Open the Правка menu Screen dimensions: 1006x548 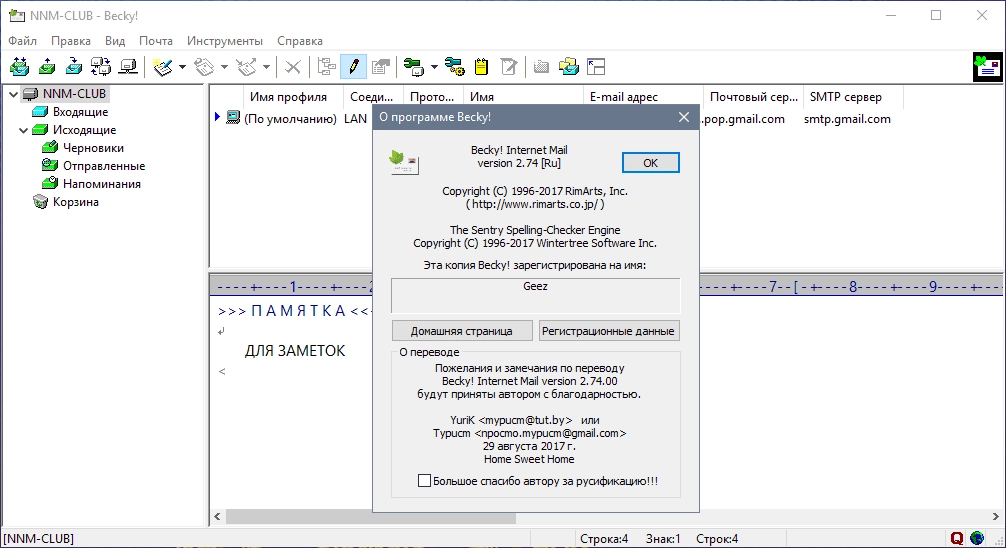(x=71, y=40)
